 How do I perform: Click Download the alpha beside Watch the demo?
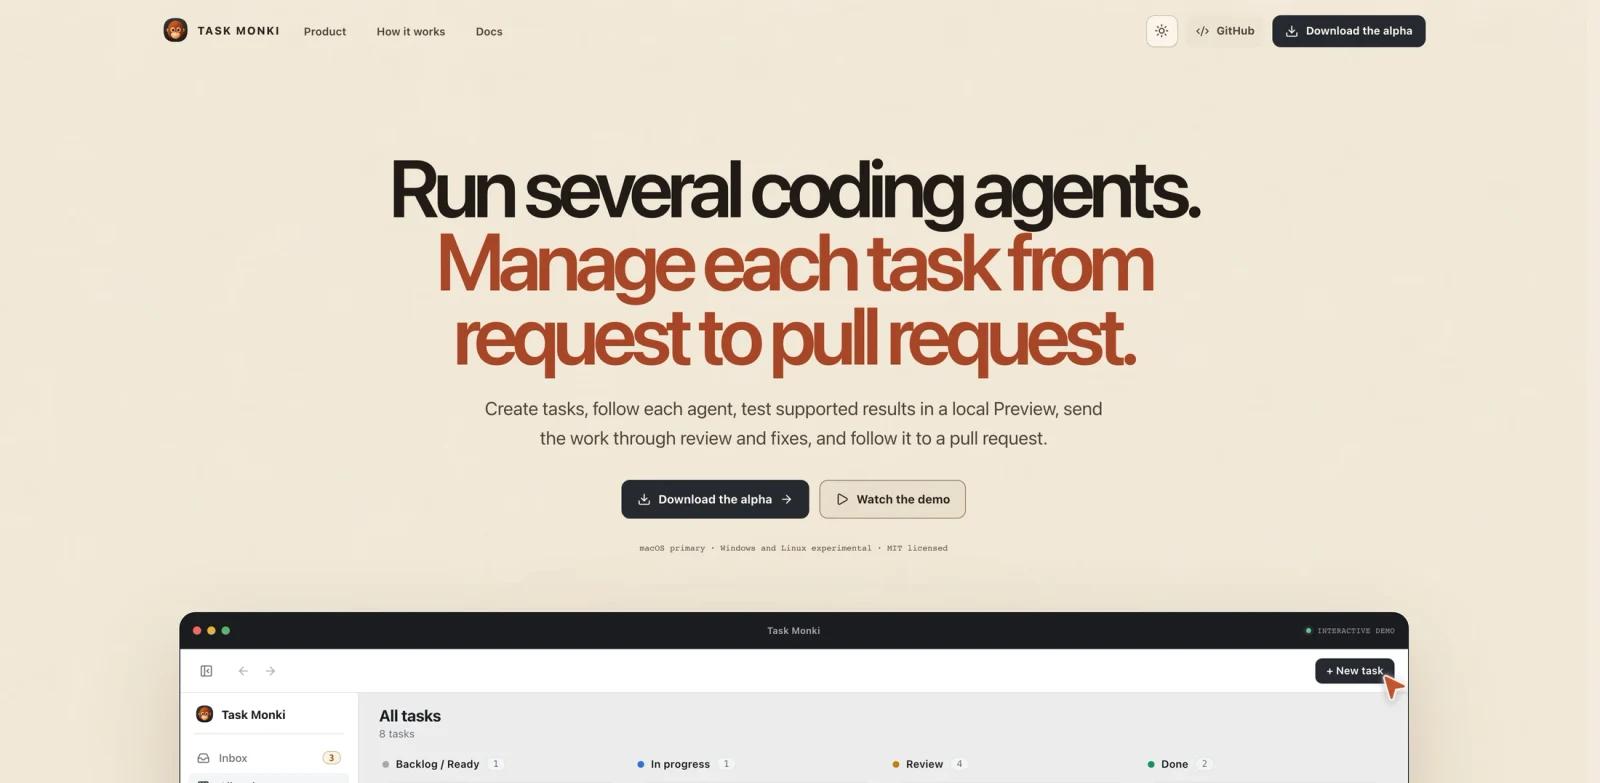tap(715, 499)
